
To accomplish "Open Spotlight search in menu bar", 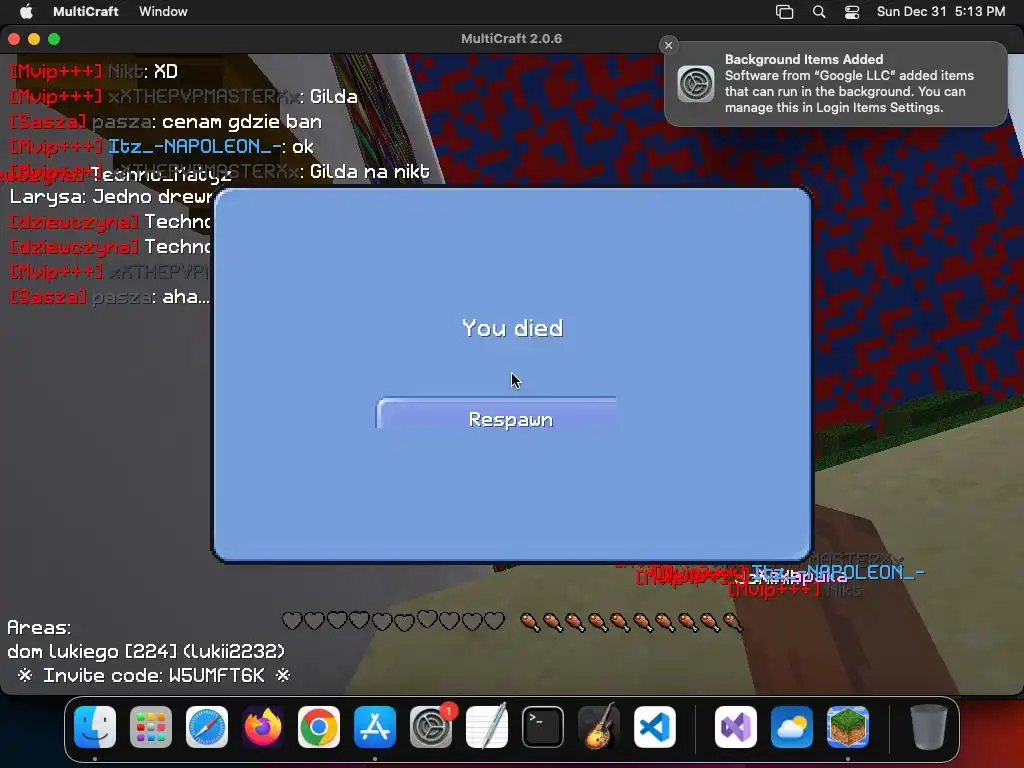I will (x=819, y=12).
